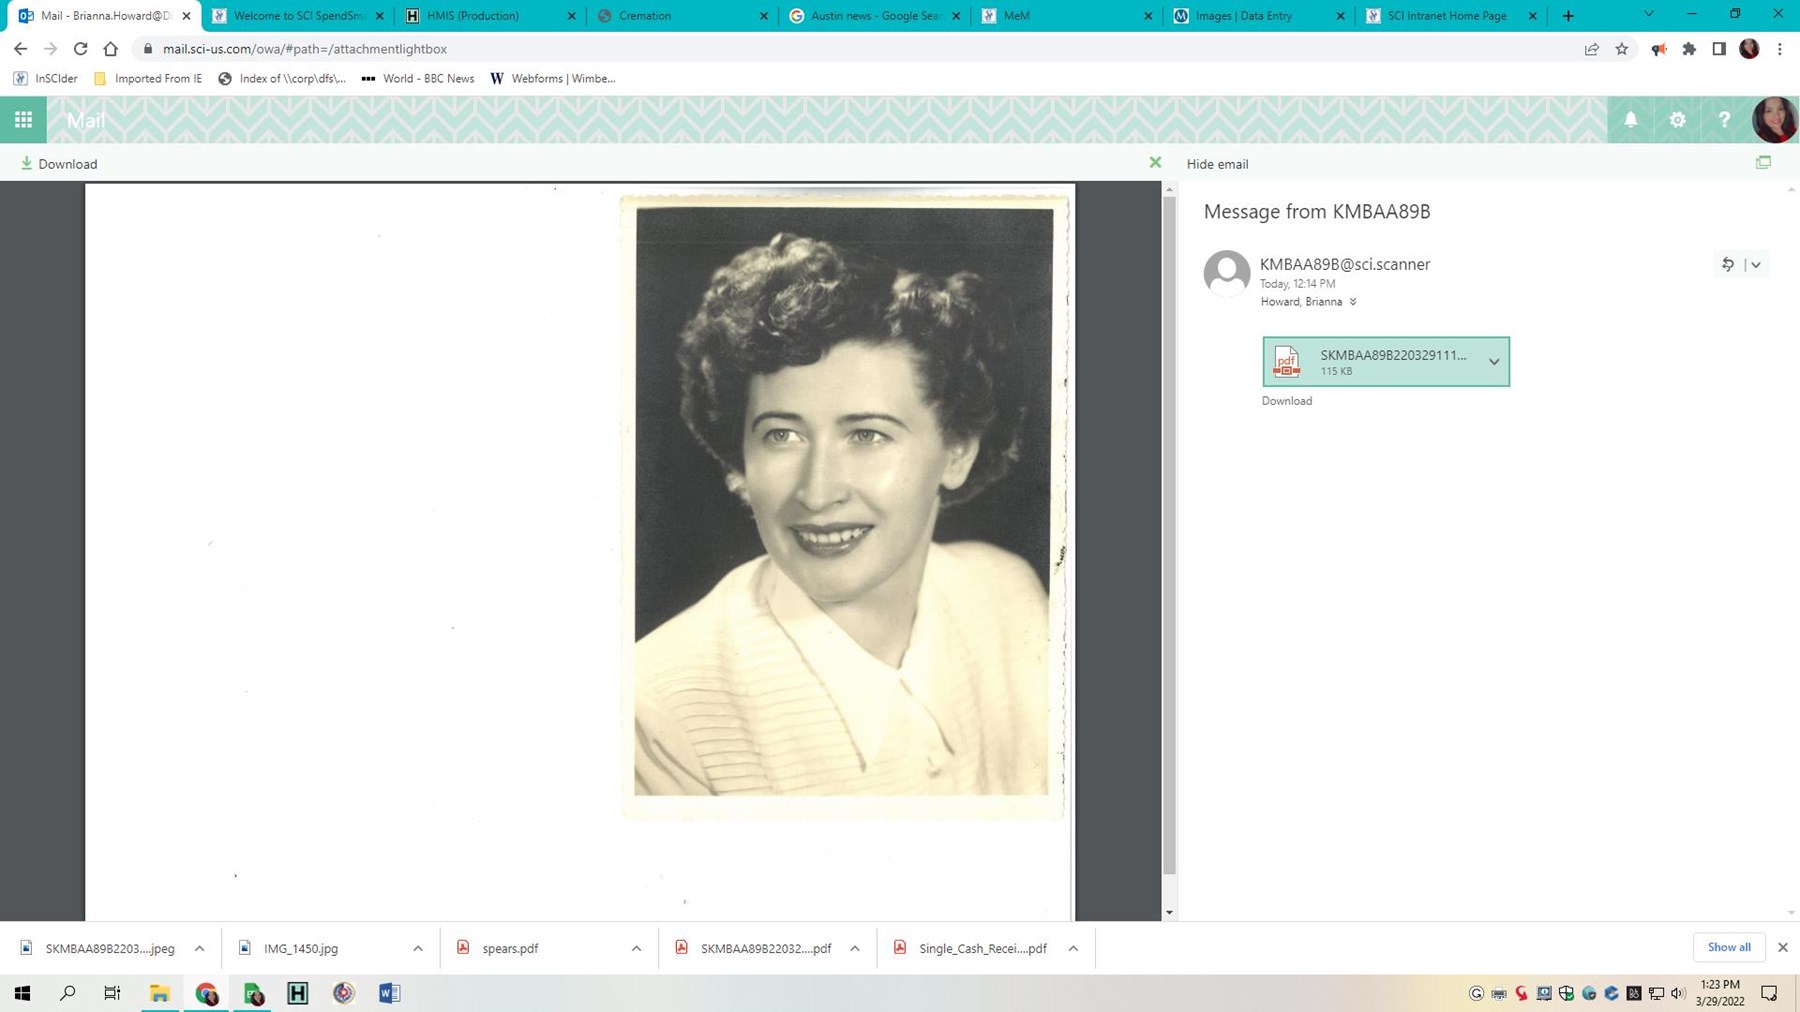Click the Download icon above the photo preview
1800x1012 pixels.
(x=25, y=163)
